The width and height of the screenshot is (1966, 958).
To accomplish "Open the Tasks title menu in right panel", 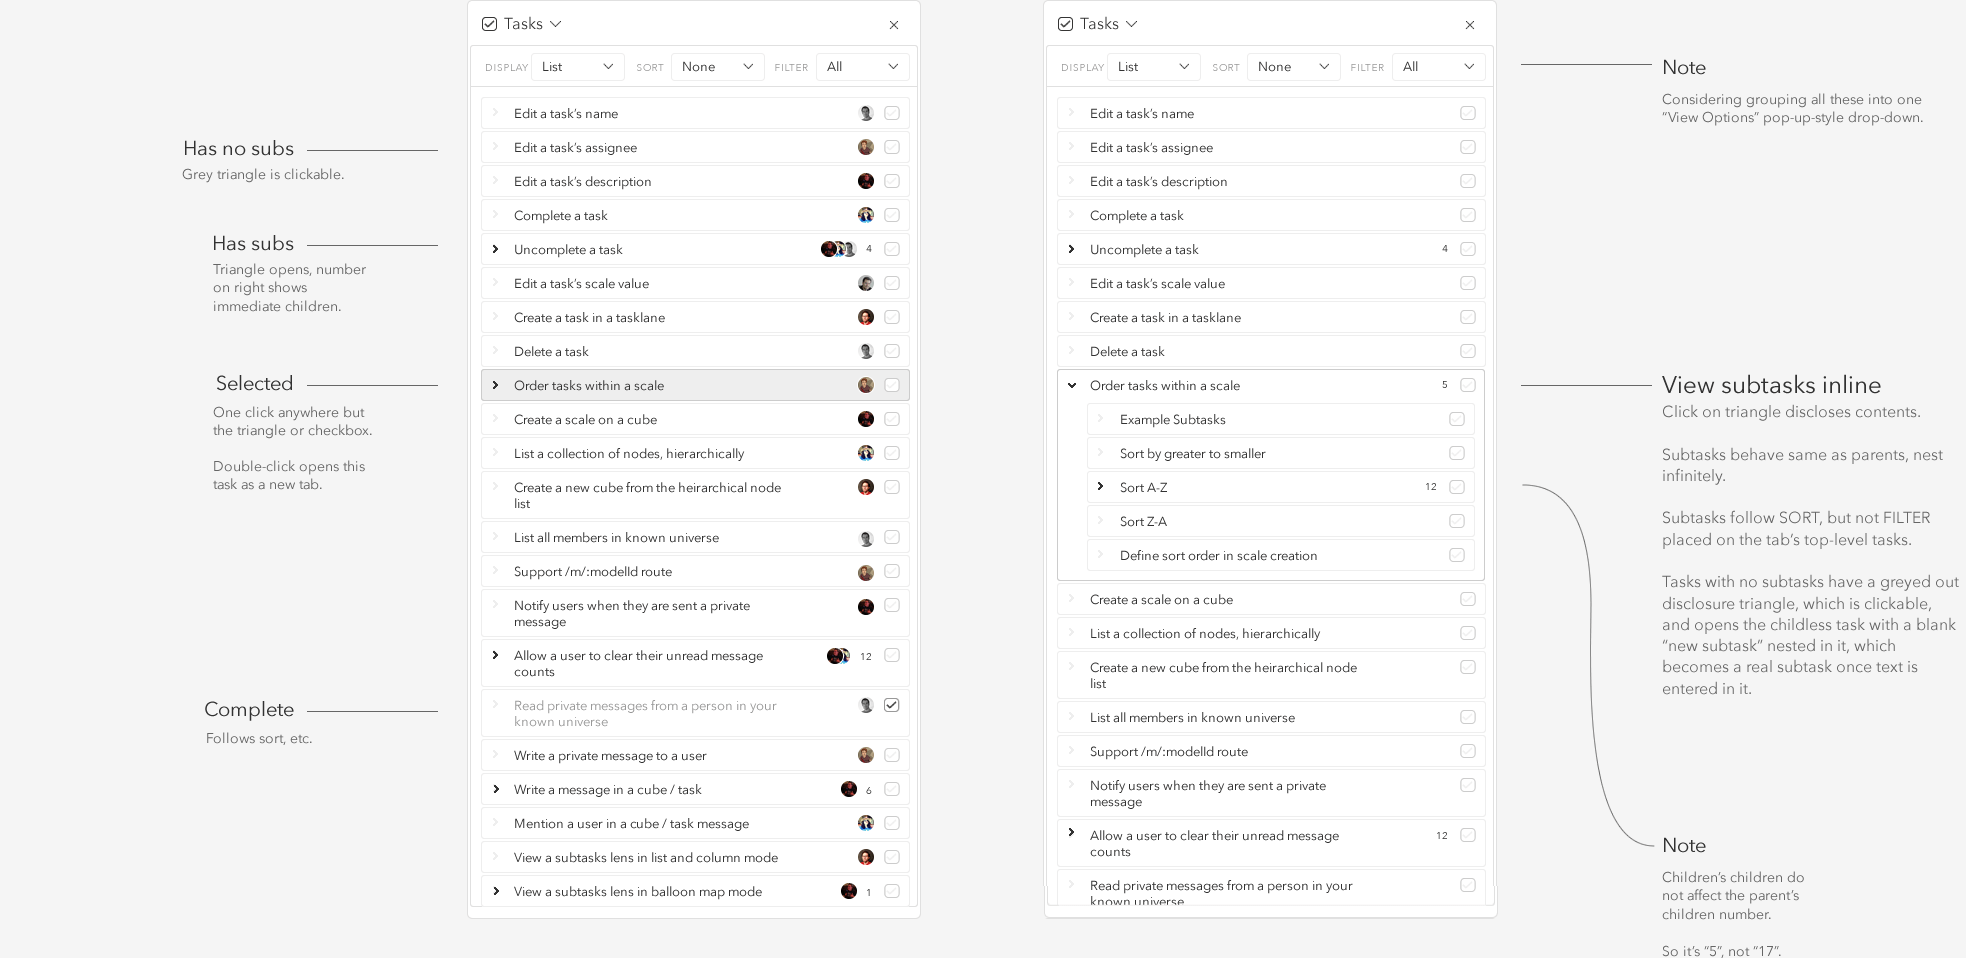I will click(1132, 24).
